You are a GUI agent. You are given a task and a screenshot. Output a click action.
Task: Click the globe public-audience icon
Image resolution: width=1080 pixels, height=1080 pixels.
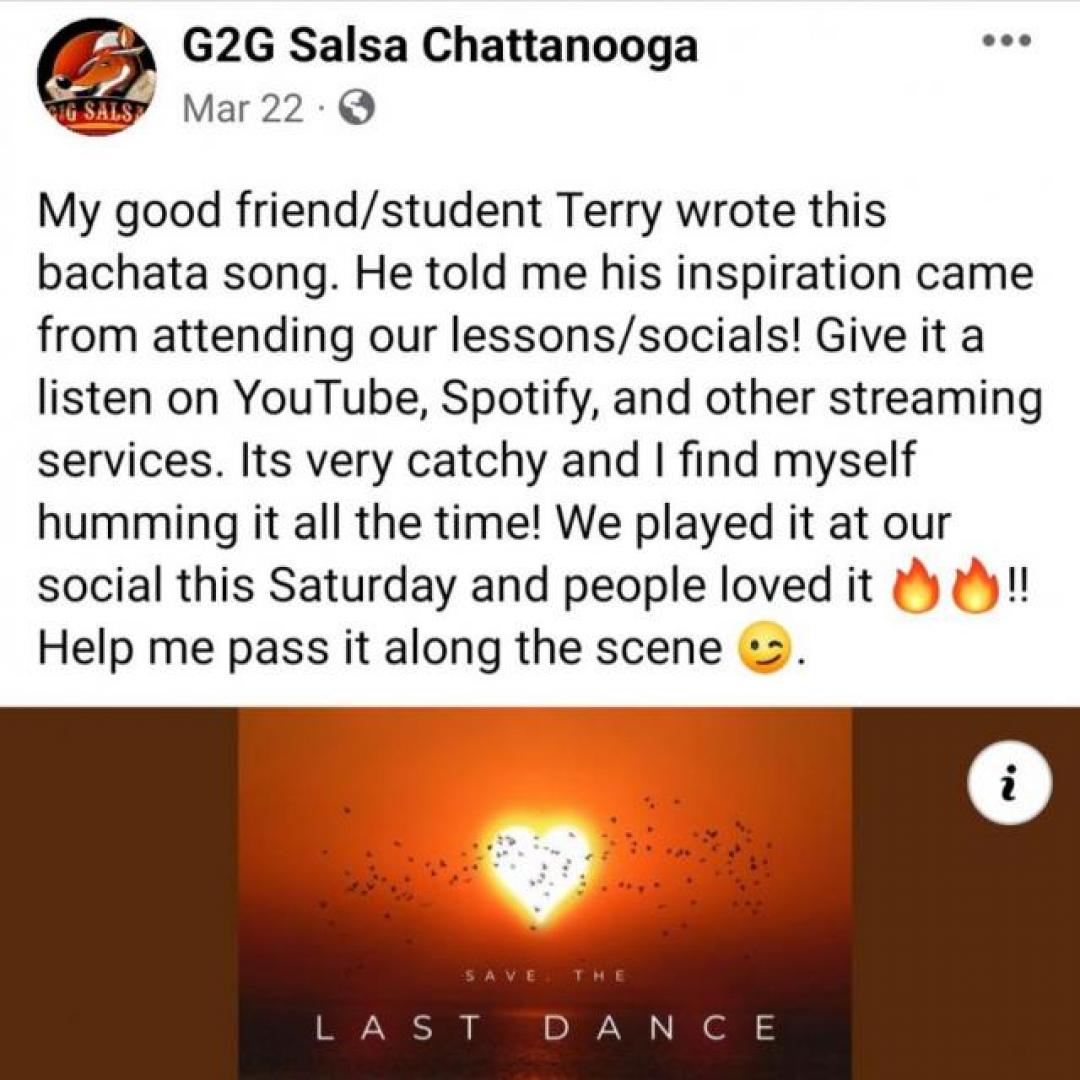(x=357, y=109)
